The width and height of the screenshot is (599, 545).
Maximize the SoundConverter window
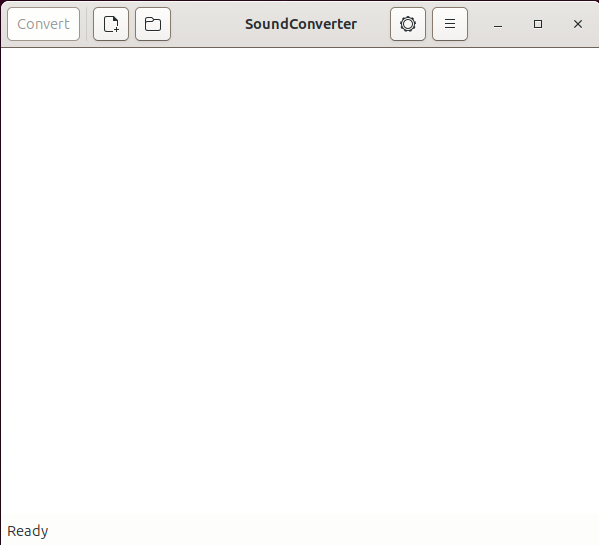coord(537,24)
